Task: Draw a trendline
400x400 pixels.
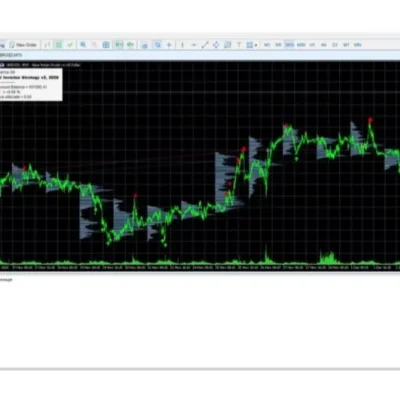Action: pyautogui.click(x=205, y=45)
